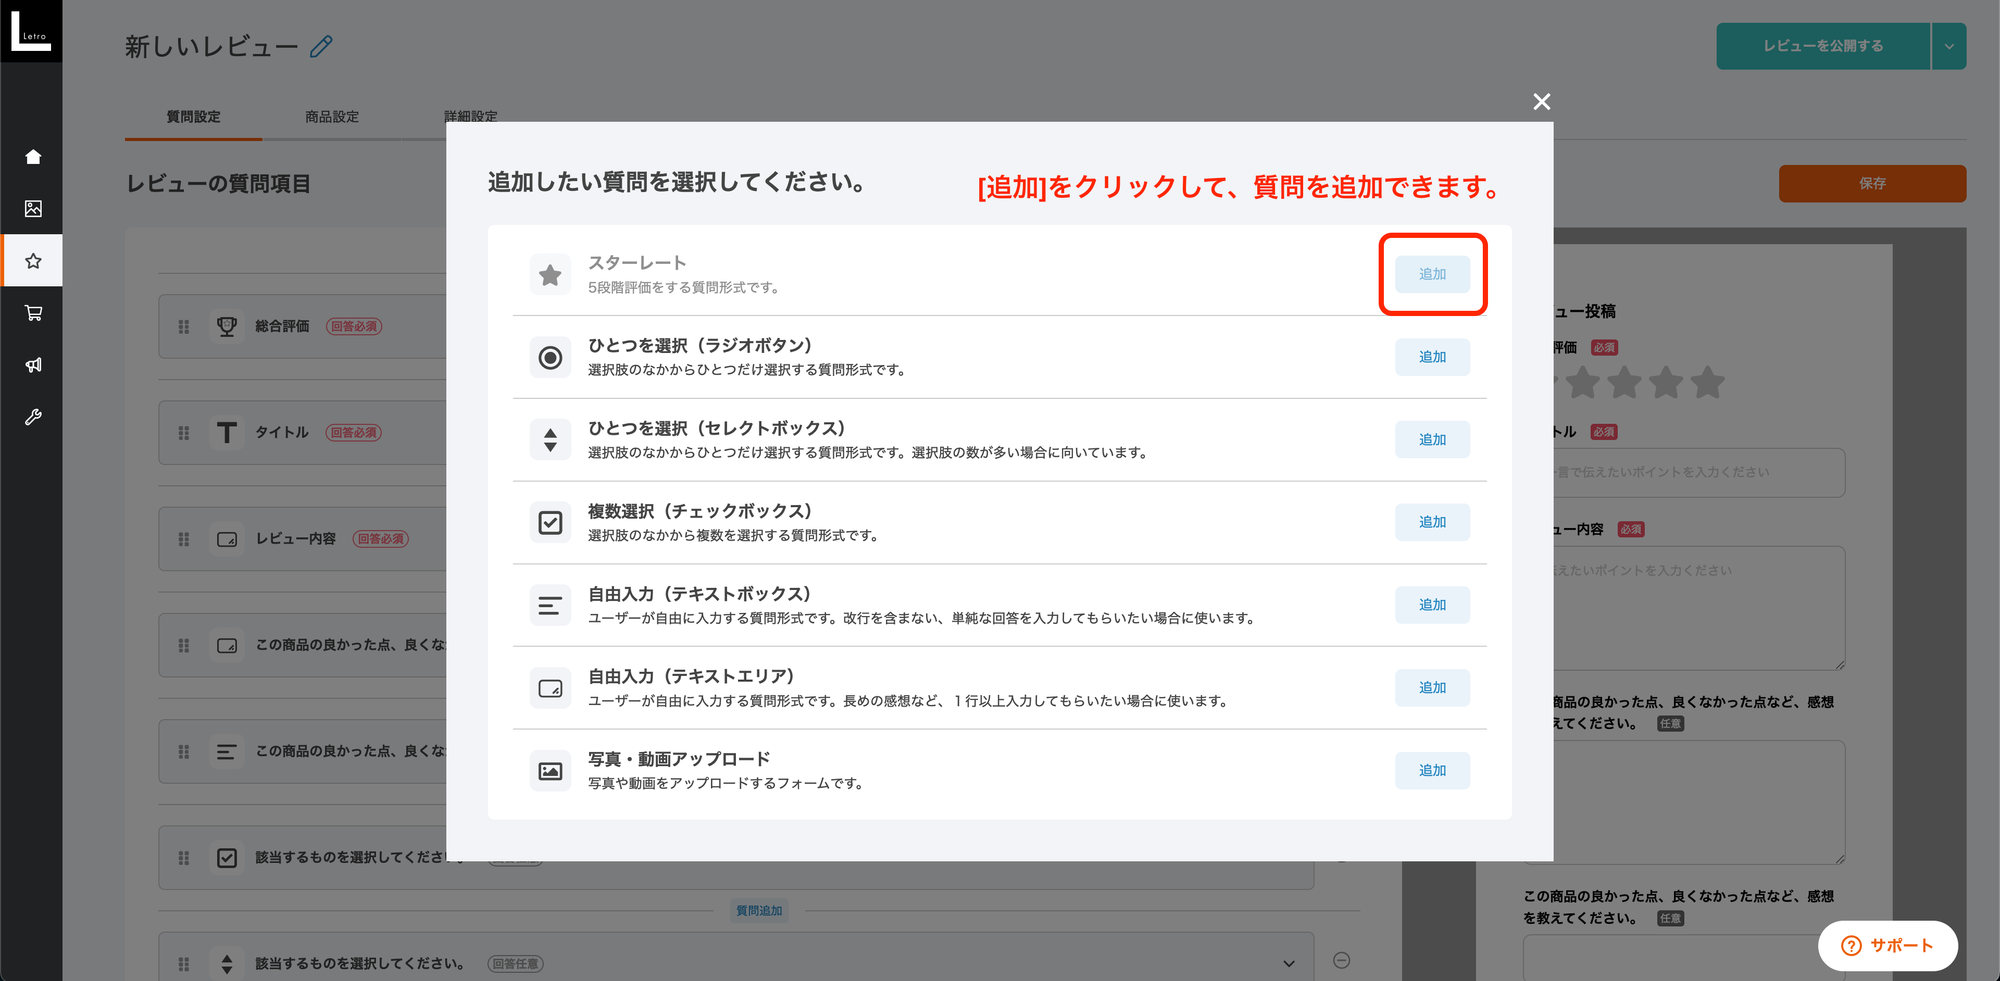2000x981 pixels.
Task: Open the shopping cart icon in the sidebar
Action: (x=32, y=313)
